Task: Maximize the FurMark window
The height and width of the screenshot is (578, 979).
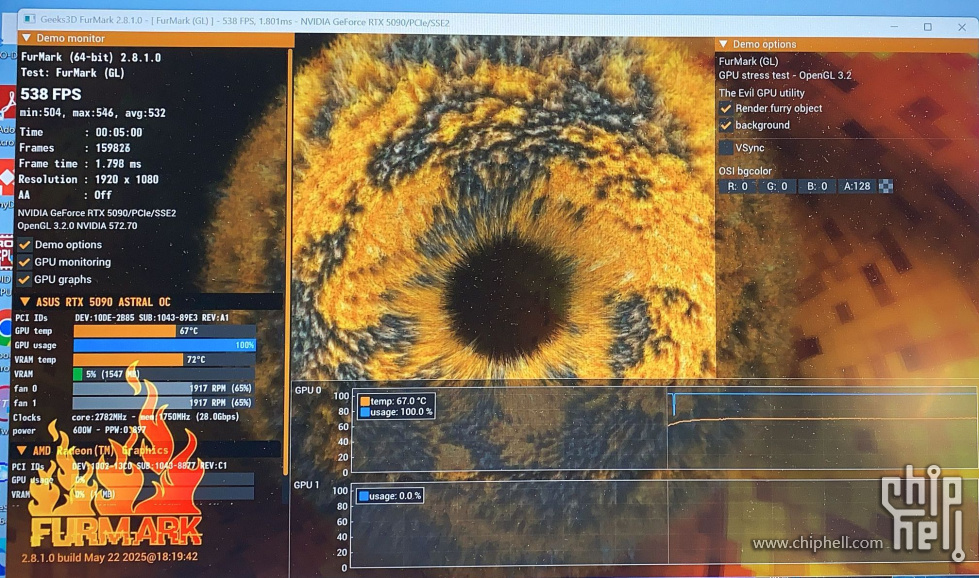Action: [x=928, y=27]
